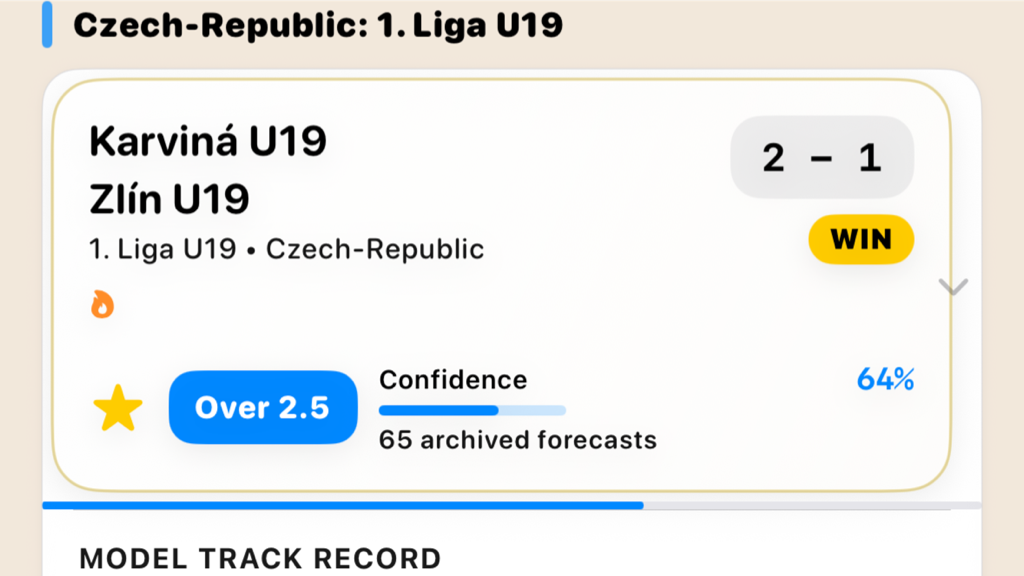The image size is (1024, 576).
Task: Click the 64% confidence value
Action: 885,379
